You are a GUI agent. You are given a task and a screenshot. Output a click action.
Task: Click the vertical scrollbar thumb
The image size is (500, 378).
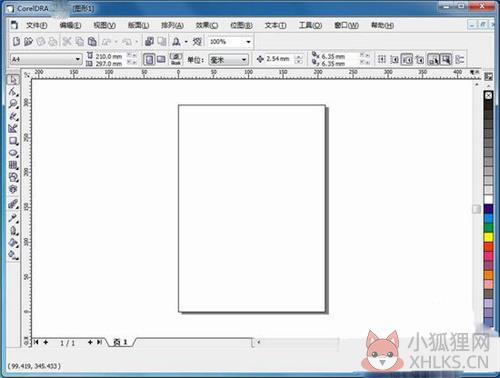pyautogui.click(x=477, y=209)
